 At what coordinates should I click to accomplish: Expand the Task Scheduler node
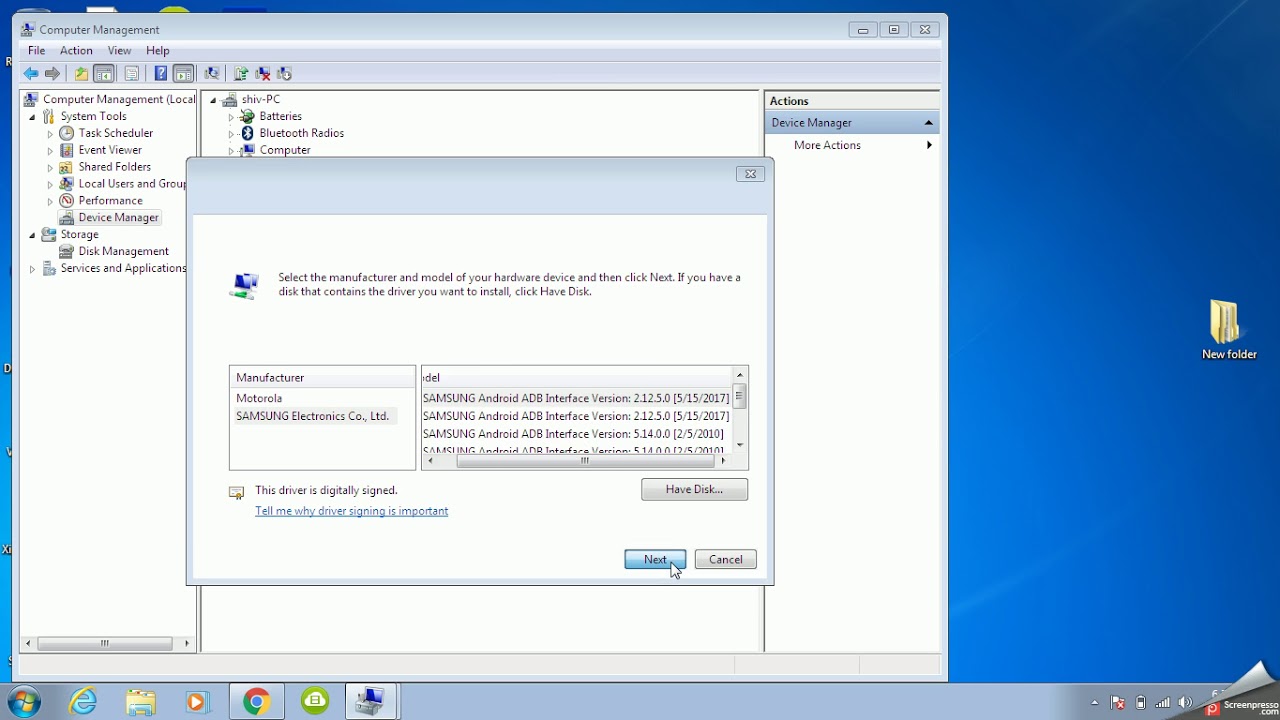tap(50, 134)
